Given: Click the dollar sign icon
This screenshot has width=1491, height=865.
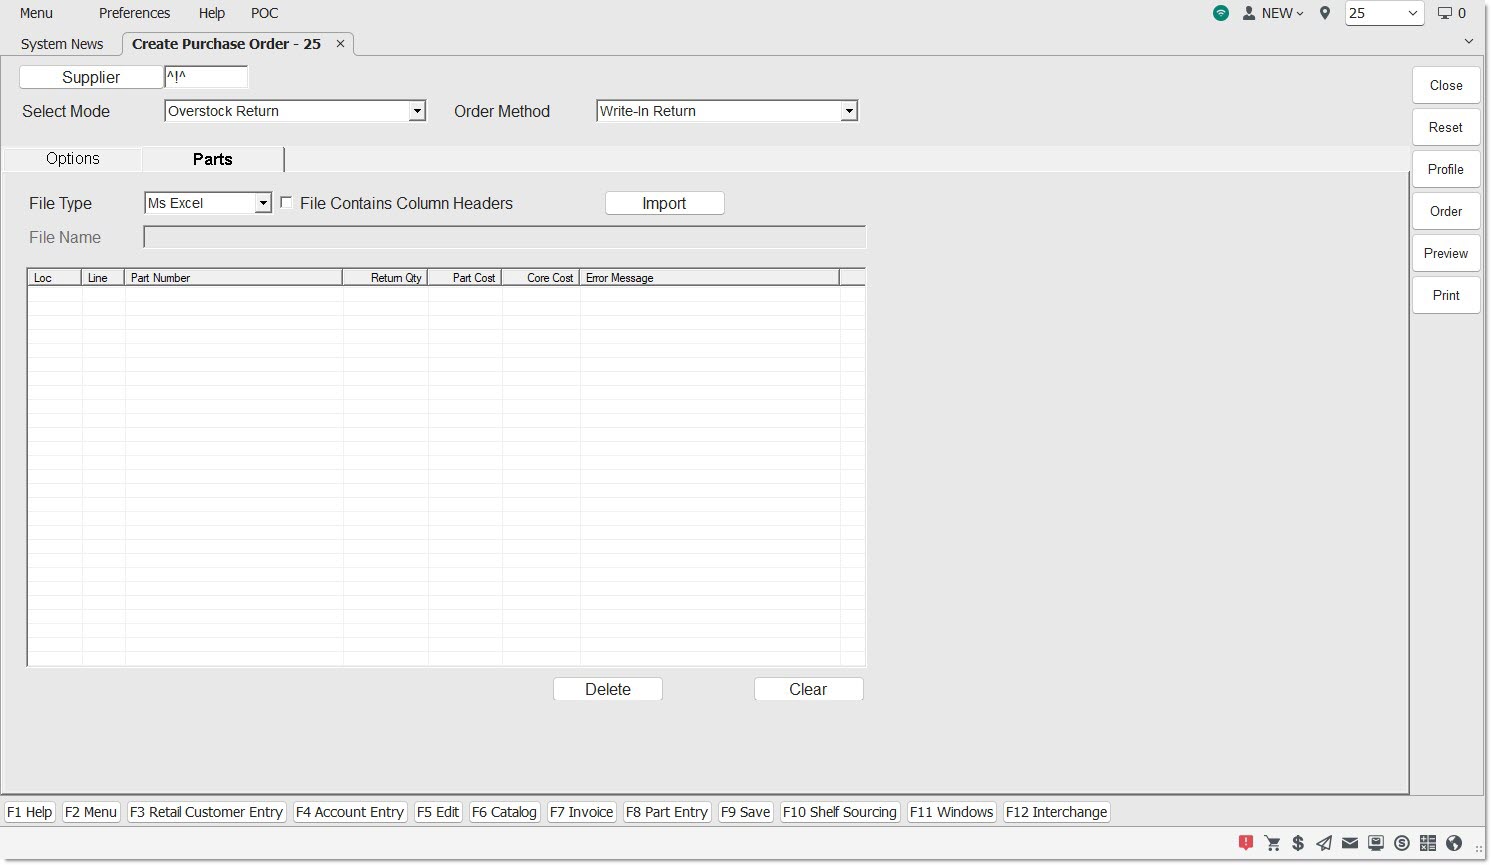Looking at the screenshot, I should 1298,843.
